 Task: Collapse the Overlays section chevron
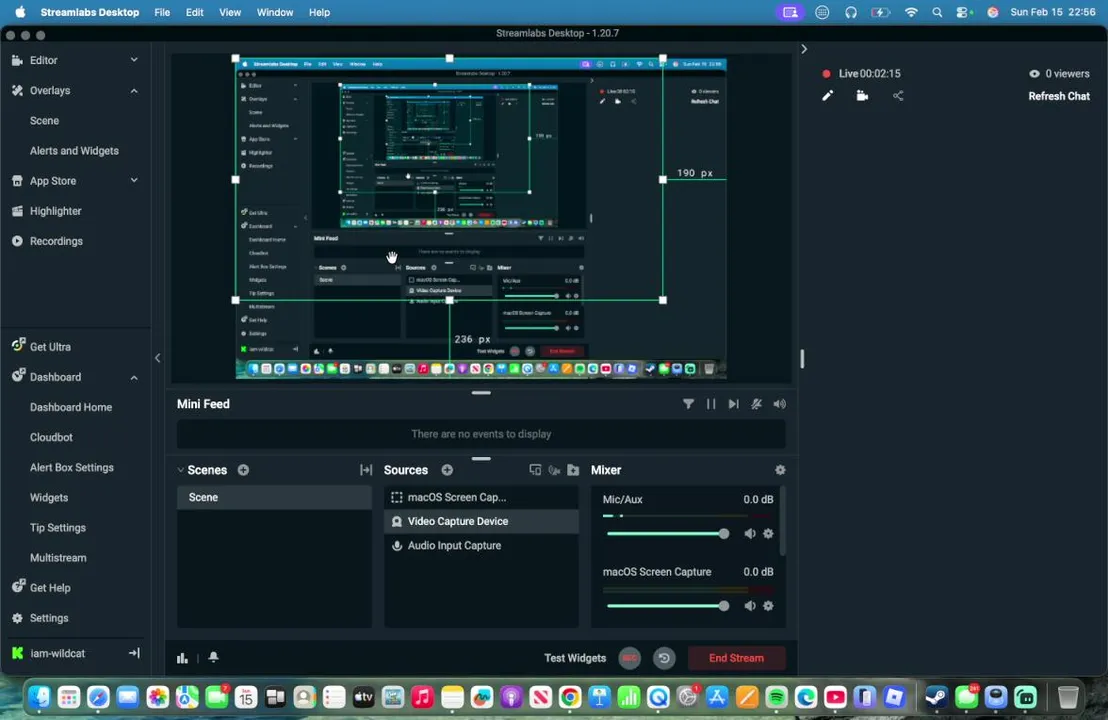pos(134,90)
